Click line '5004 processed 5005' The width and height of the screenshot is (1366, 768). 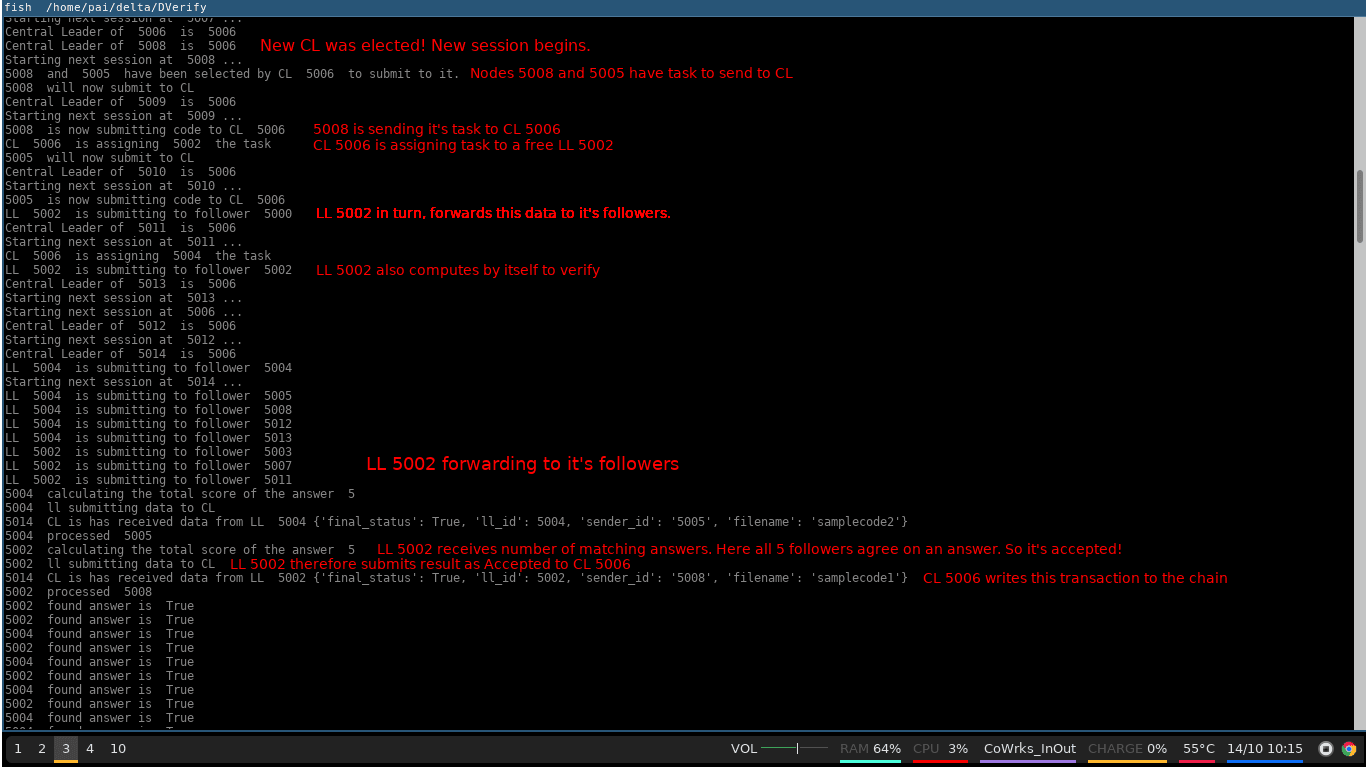79,536
